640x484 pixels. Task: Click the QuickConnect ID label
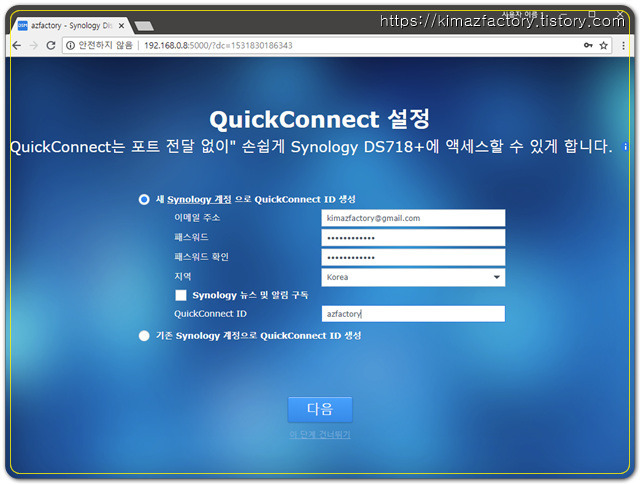(x=210, y=314)
